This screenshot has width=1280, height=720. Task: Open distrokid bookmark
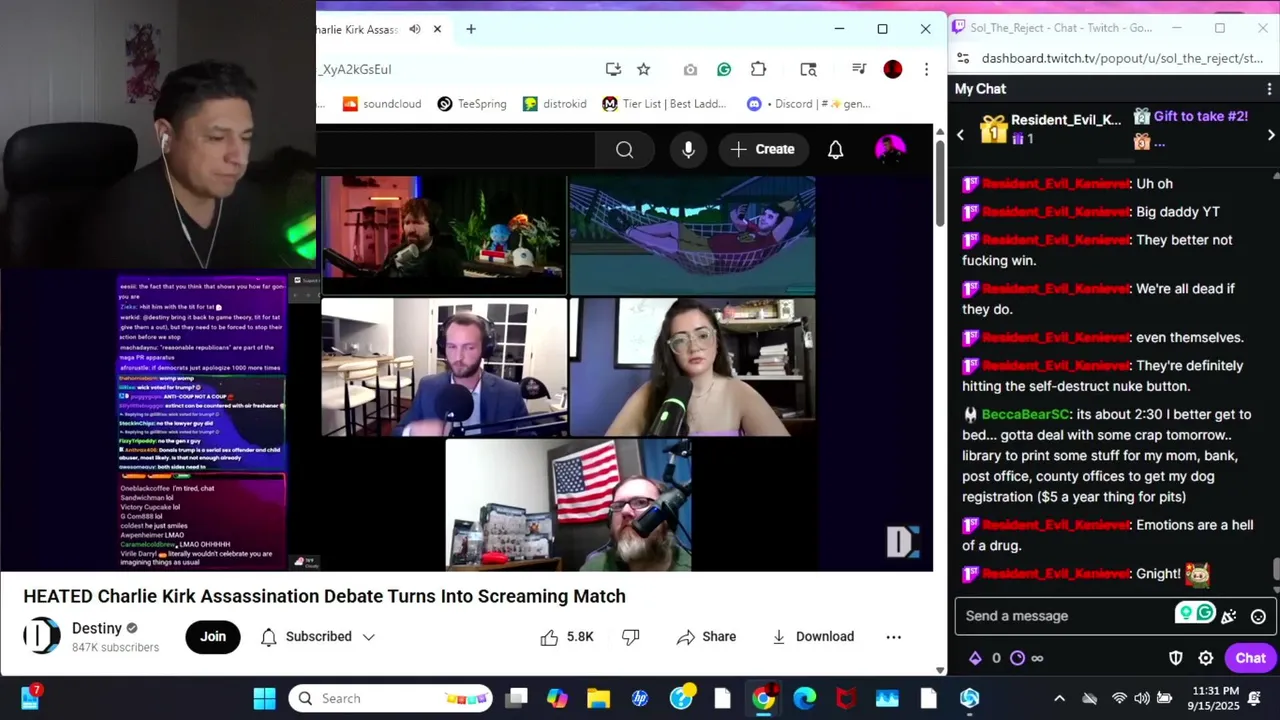click(x=554, y=103)
